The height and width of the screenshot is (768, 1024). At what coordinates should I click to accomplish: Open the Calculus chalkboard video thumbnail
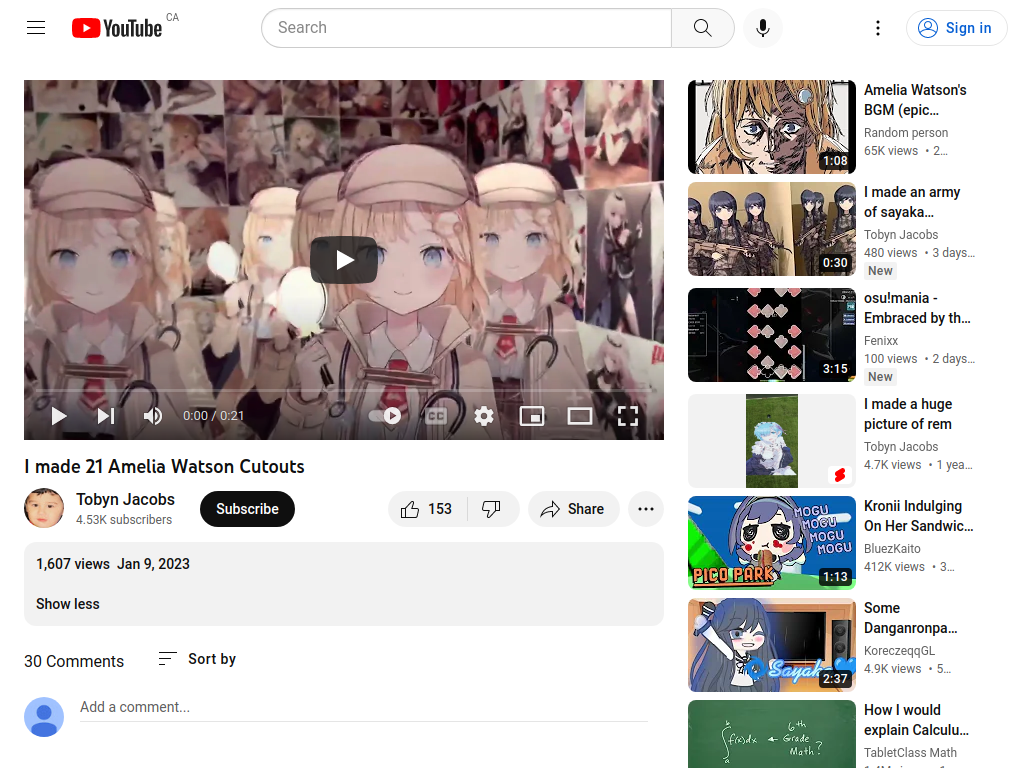click(772, 734)
